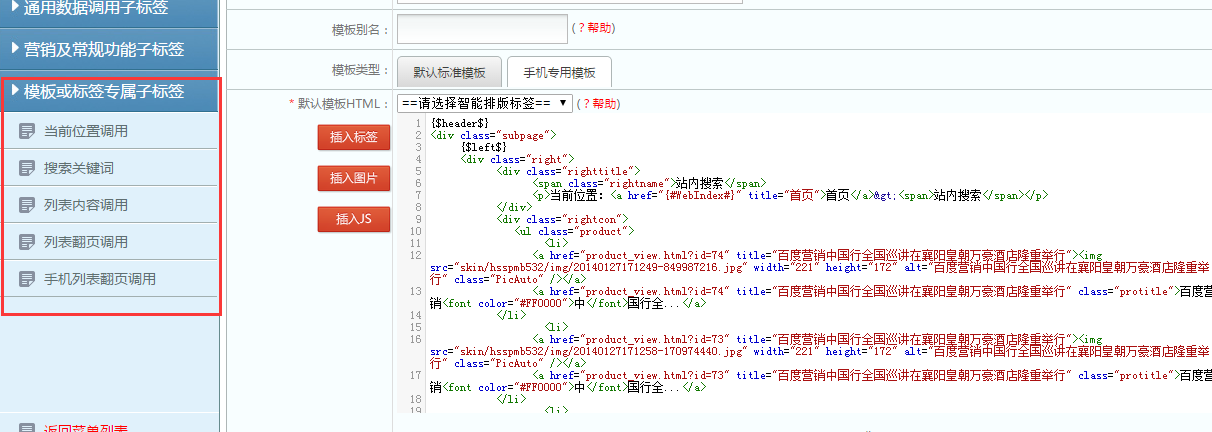Click the icon for 手机列表翻页调用
This screenshot has height=432, width=1212.
(x=27, y=279)
